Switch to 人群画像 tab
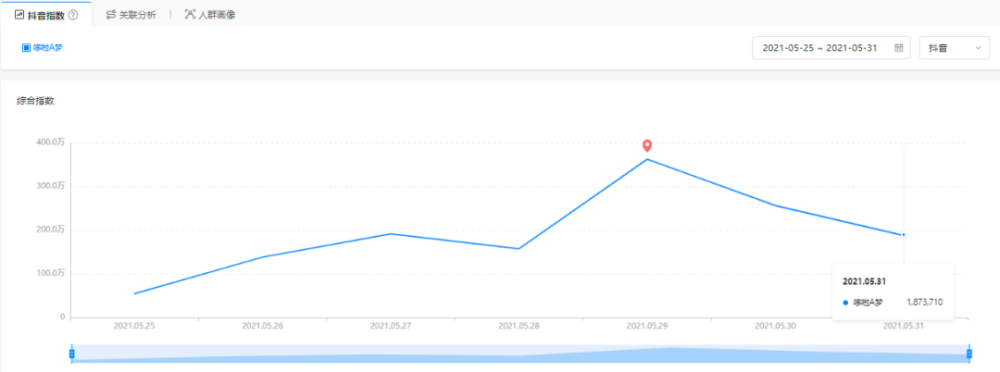The height and width of the screenshot is (372, 1000). [210, 15]
